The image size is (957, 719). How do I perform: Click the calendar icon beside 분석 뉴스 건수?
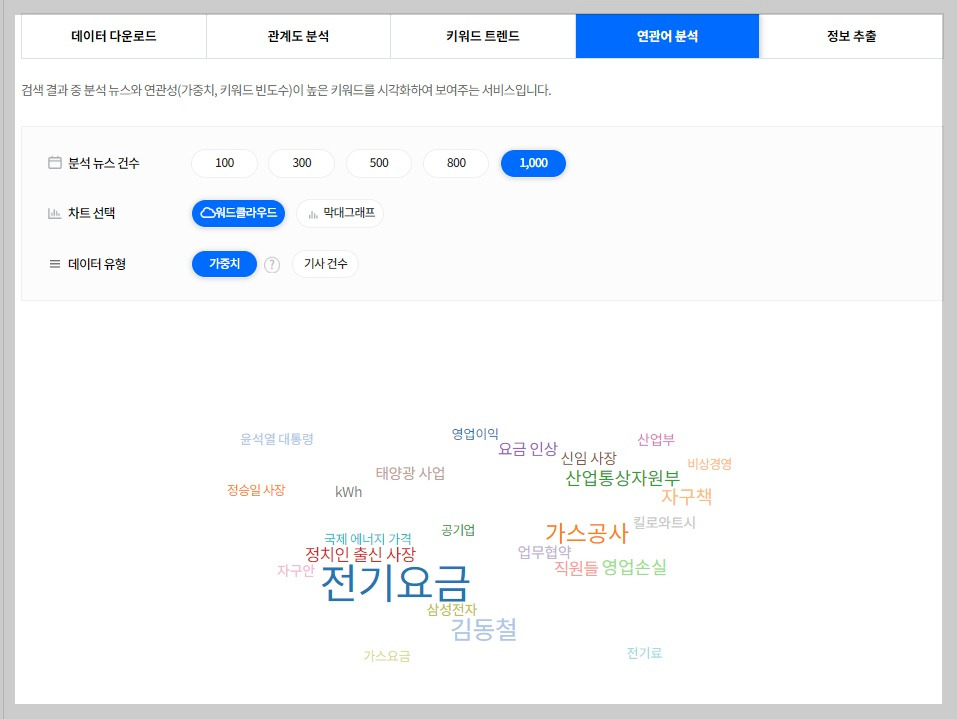pos(55,163)
